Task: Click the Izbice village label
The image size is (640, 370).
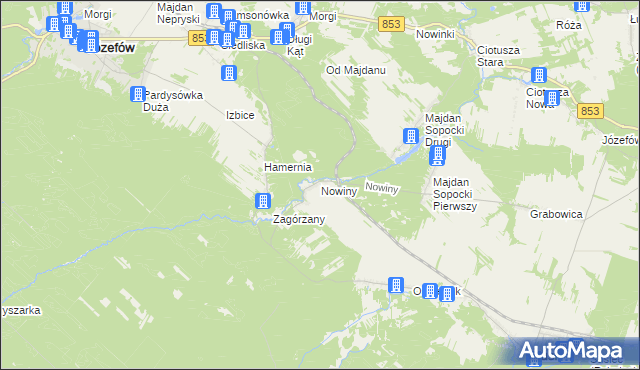Action: tap(240, 115)
